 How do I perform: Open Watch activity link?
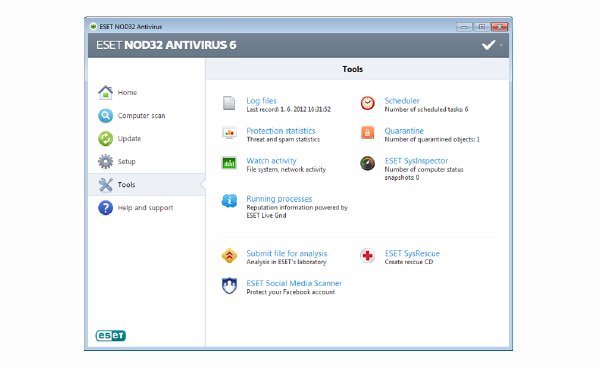coord(271,161)
